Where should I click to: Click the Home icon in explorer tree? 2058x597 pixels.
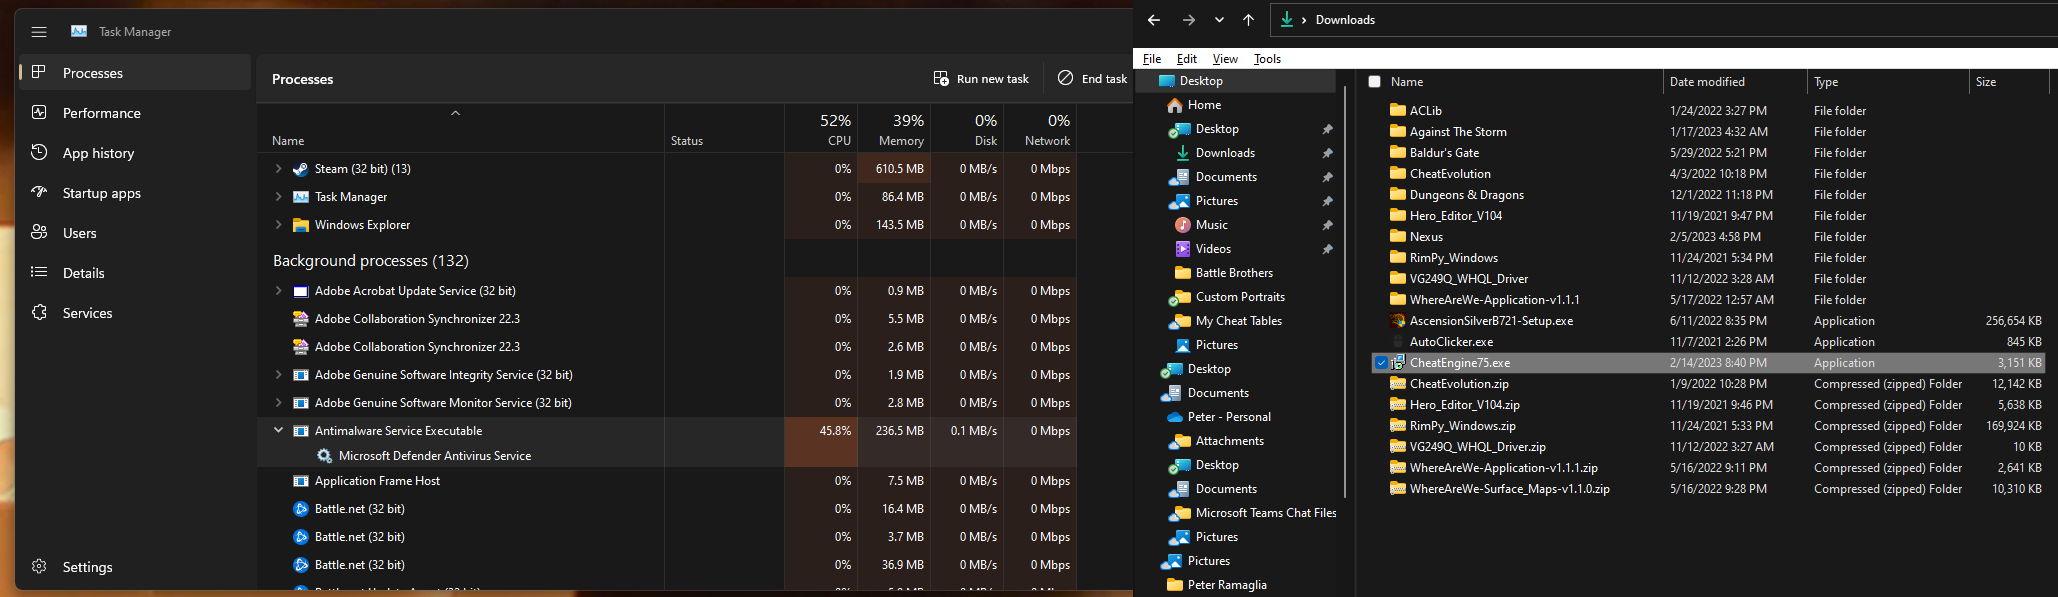1175,105
